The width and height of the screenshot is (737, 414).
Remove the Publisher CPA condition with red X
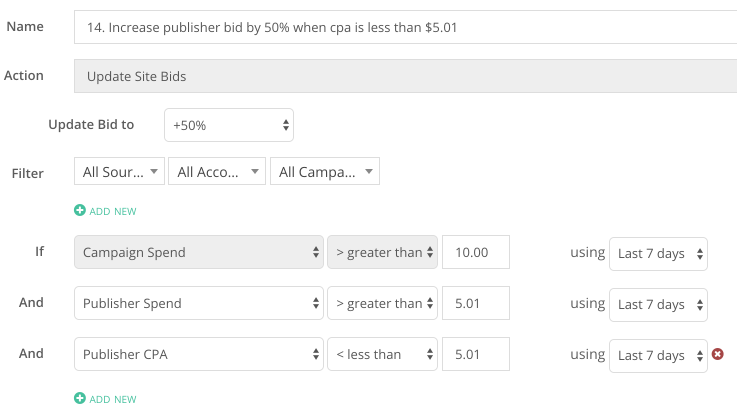pos(717,354)
